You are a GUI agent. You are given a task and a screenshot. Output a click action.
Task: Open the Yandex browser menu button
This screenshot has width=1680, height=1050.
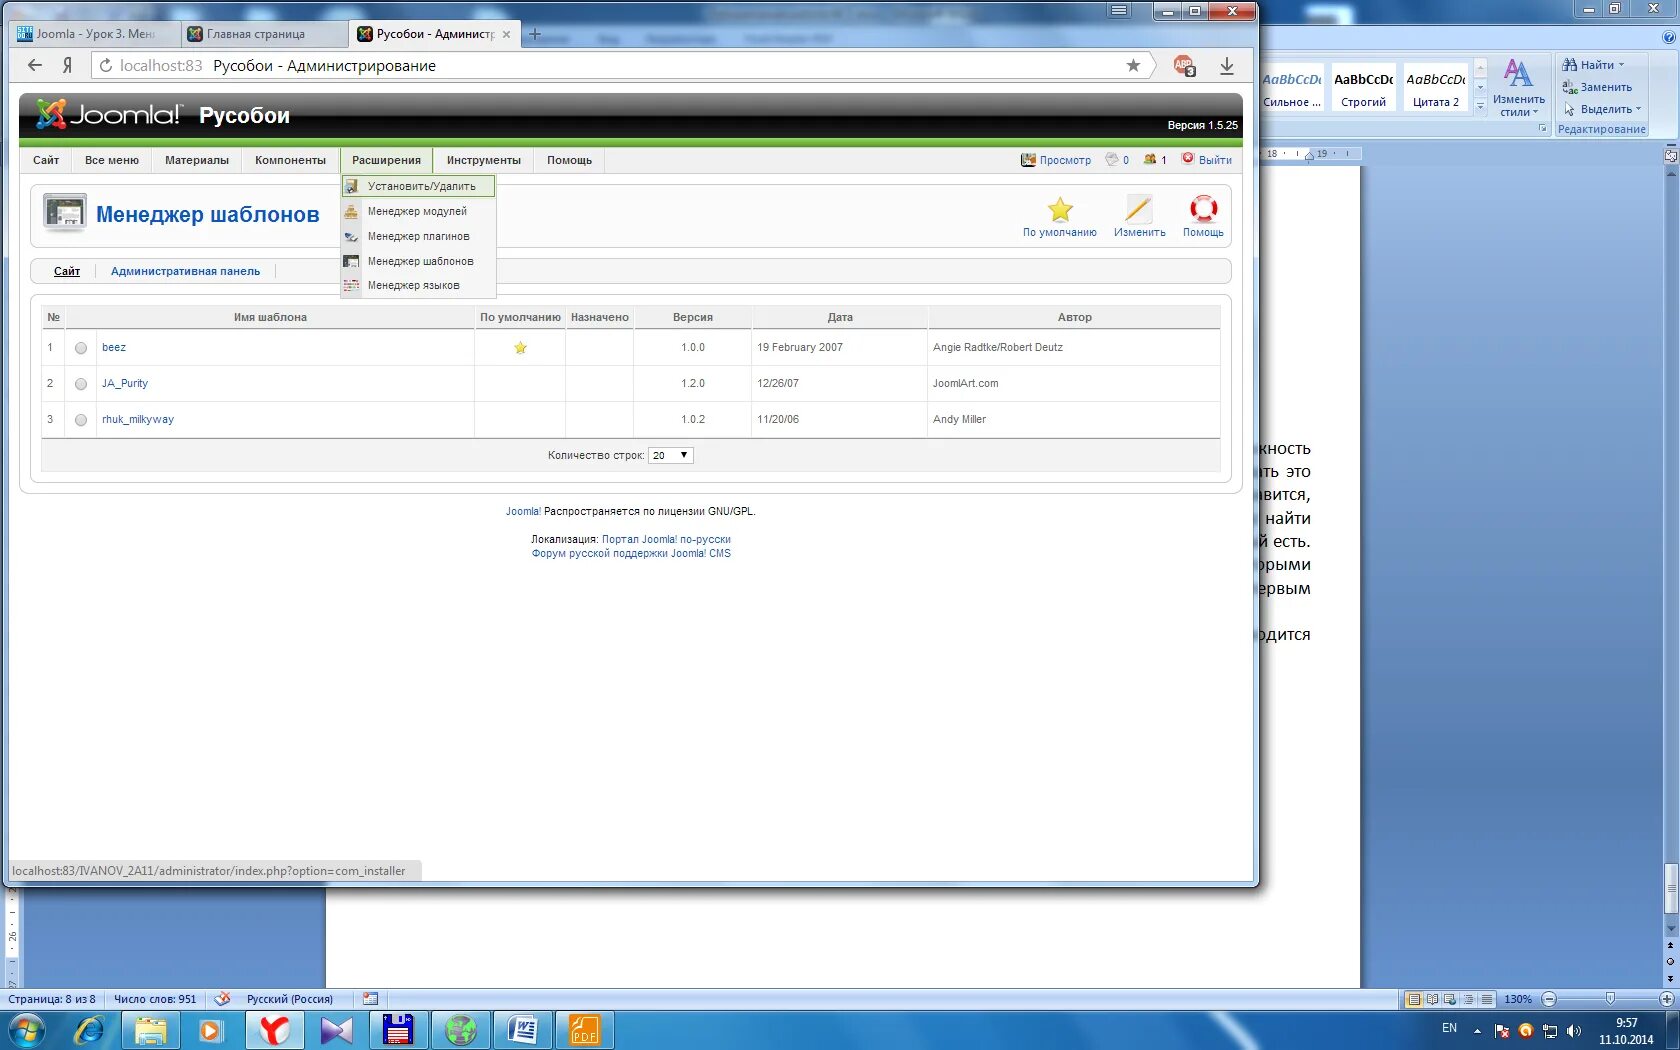pos(1119,10)
